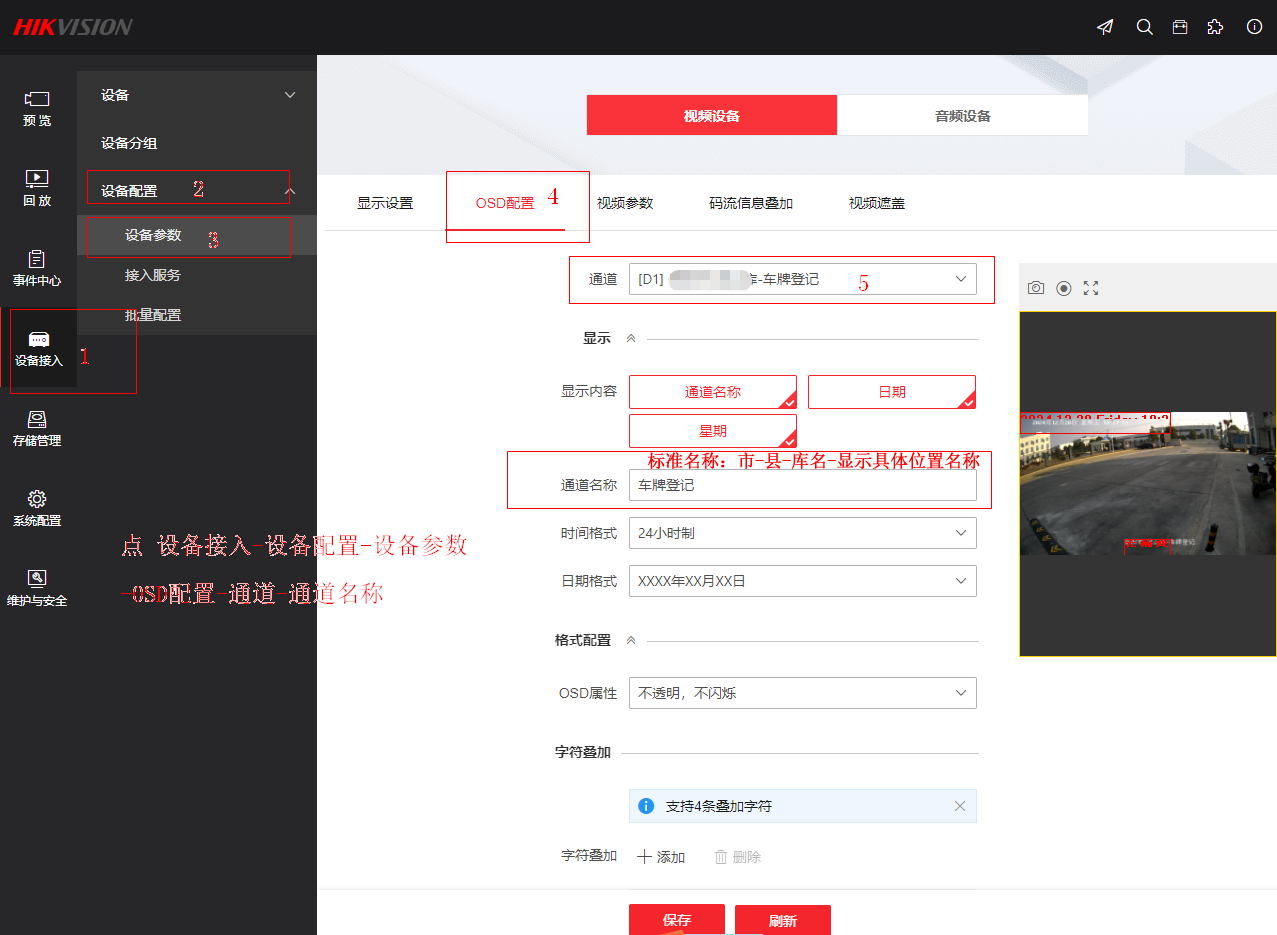Open the search icon in the top bar
The width and height of the screenshot is (1277, 935).
[1144, 27]
